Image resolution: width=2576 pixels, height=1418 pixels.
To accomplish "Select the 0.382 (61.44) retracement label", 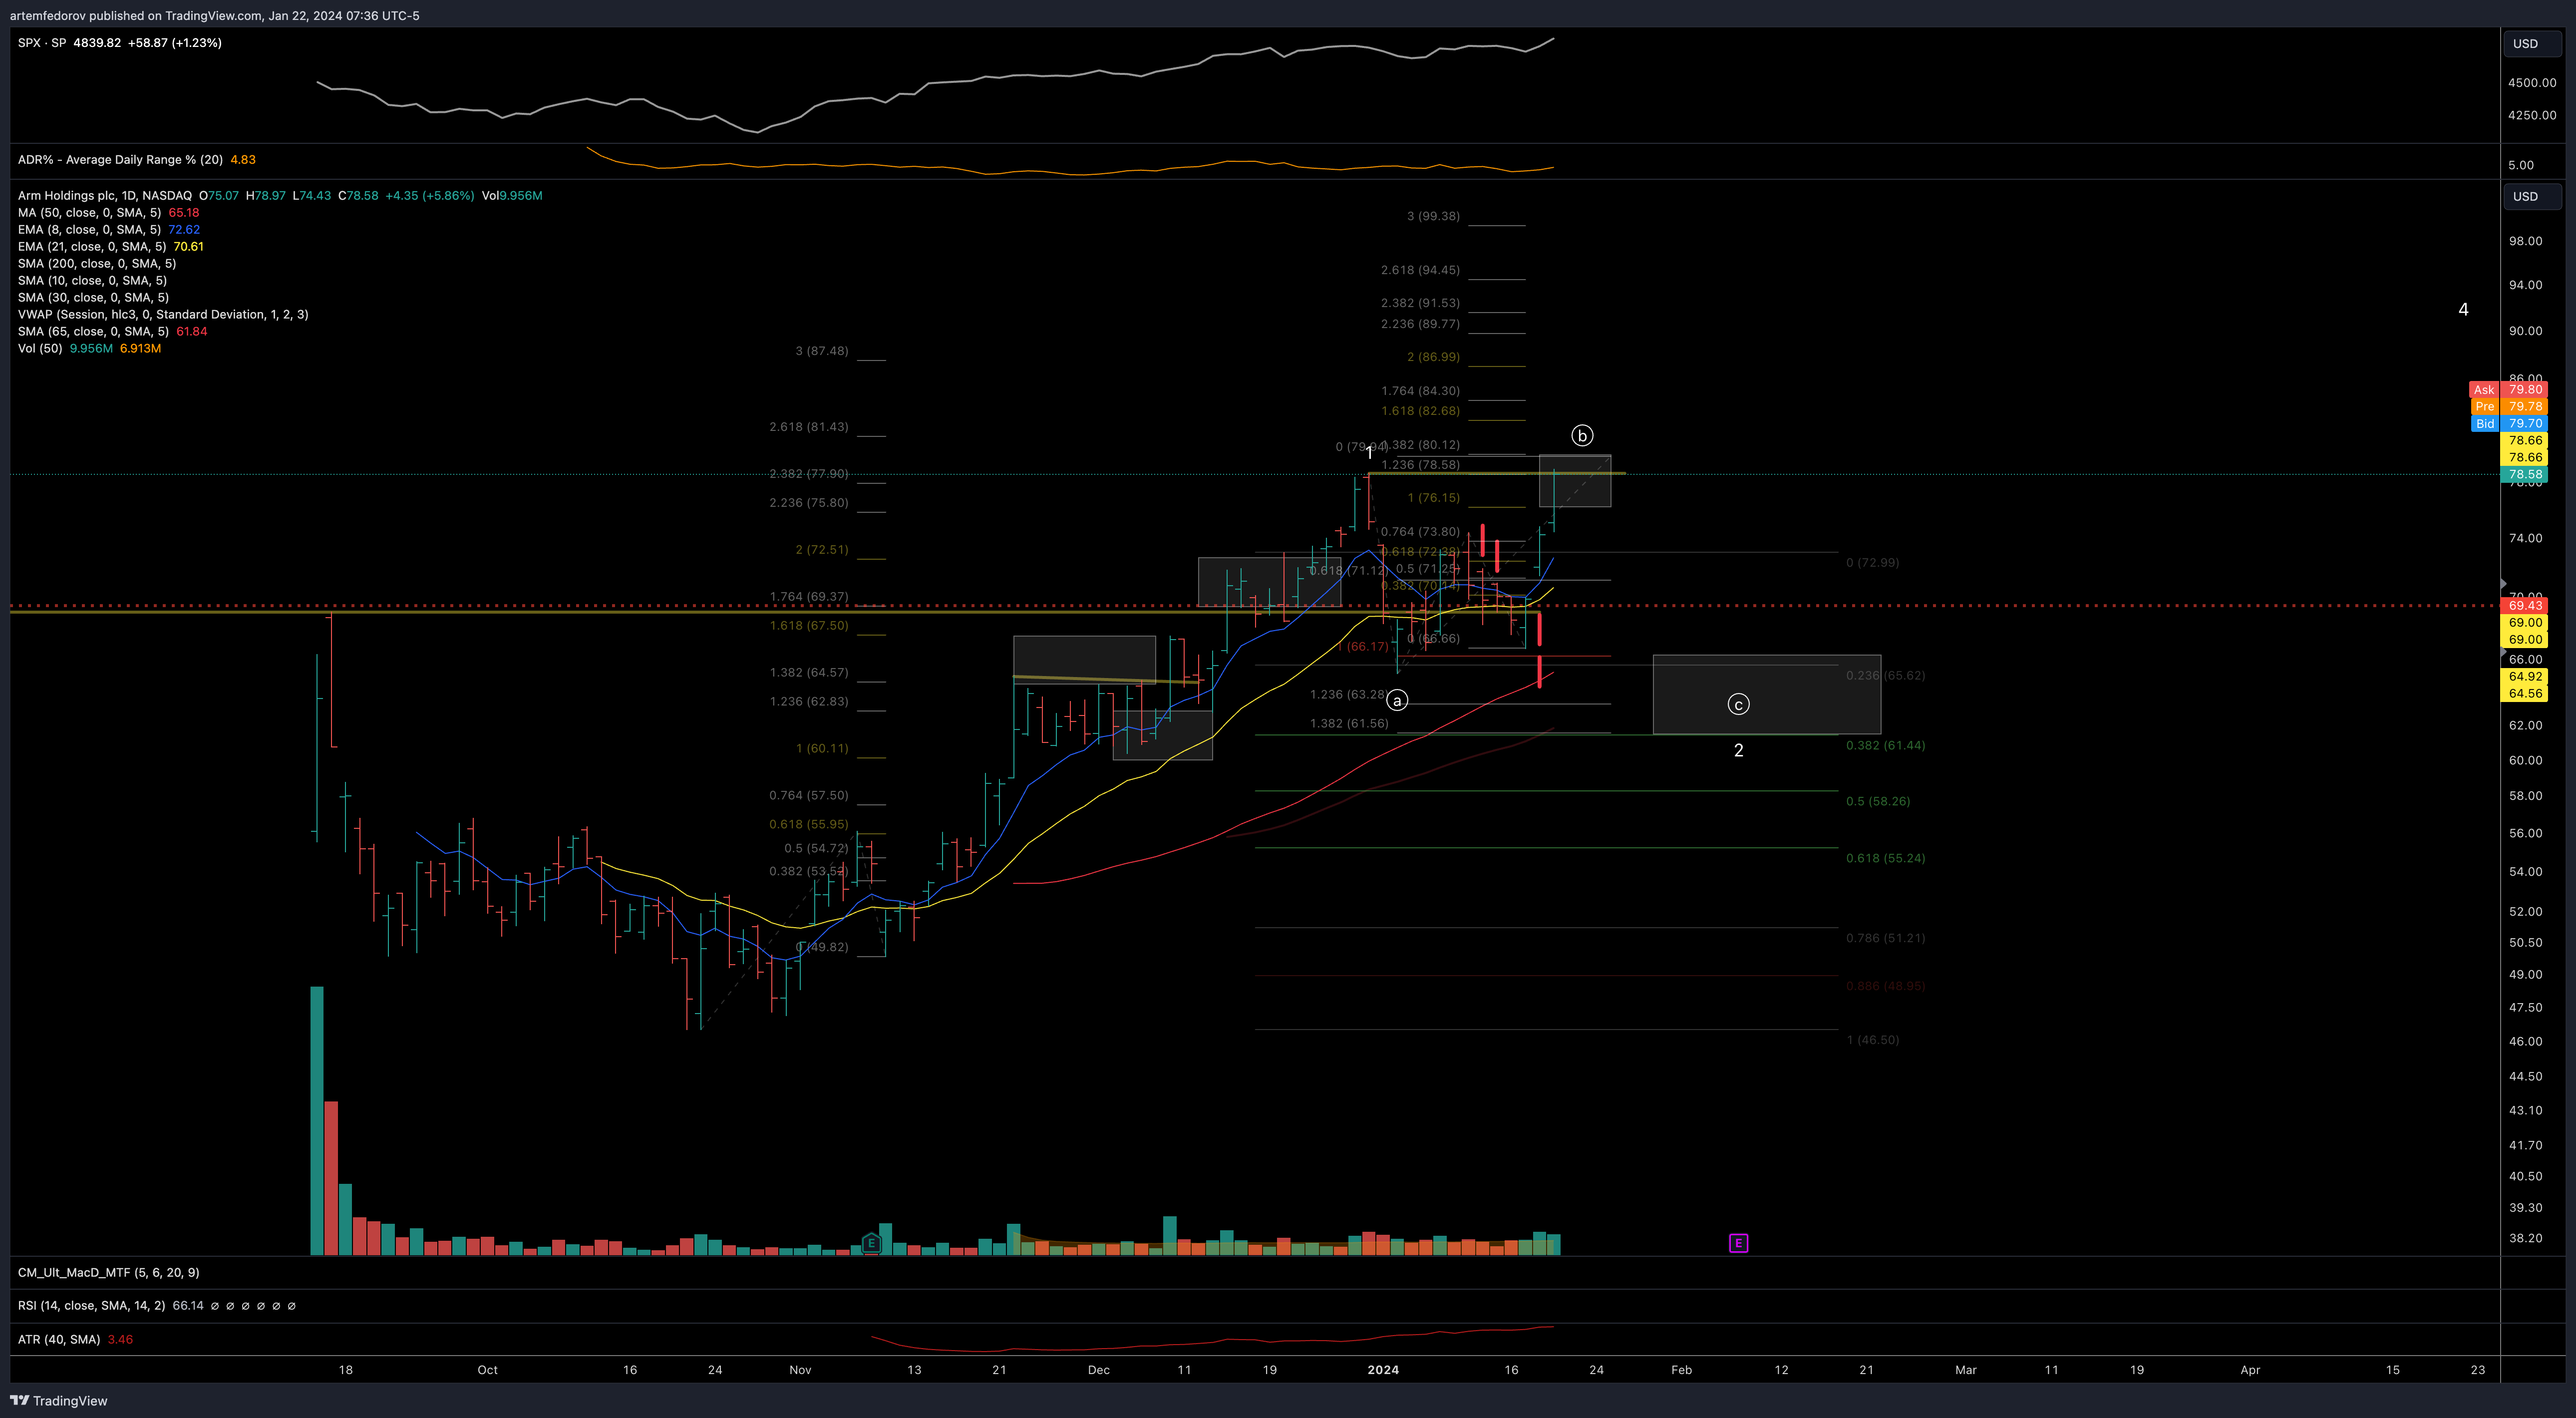I will (x=1885, y=745).
